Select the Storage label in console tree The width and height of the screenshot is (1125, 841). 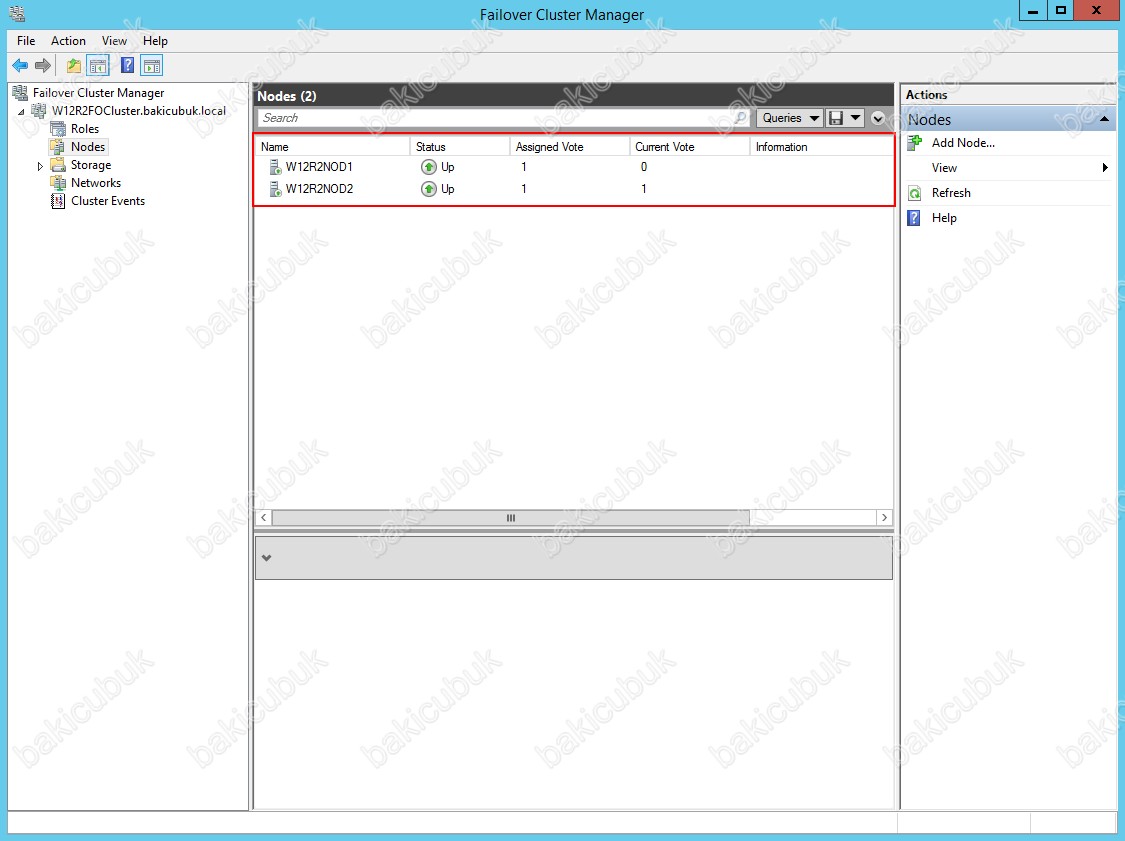pos(90,165)
